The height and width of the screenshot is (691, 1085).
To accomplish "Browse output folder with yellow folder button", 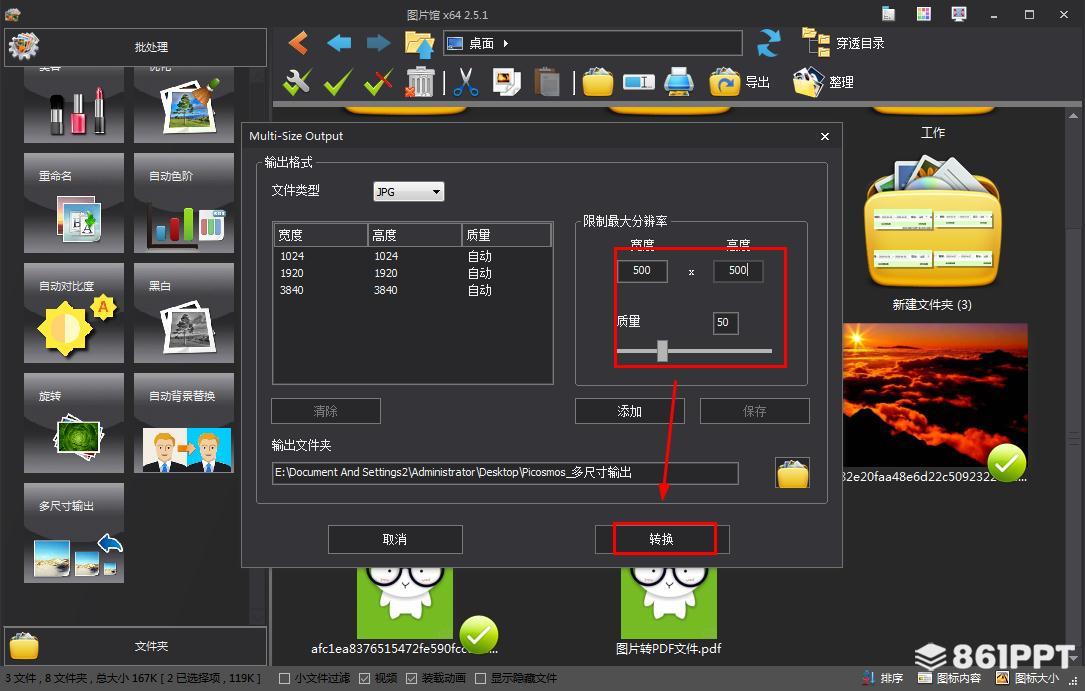I will [x=792, y=473].
